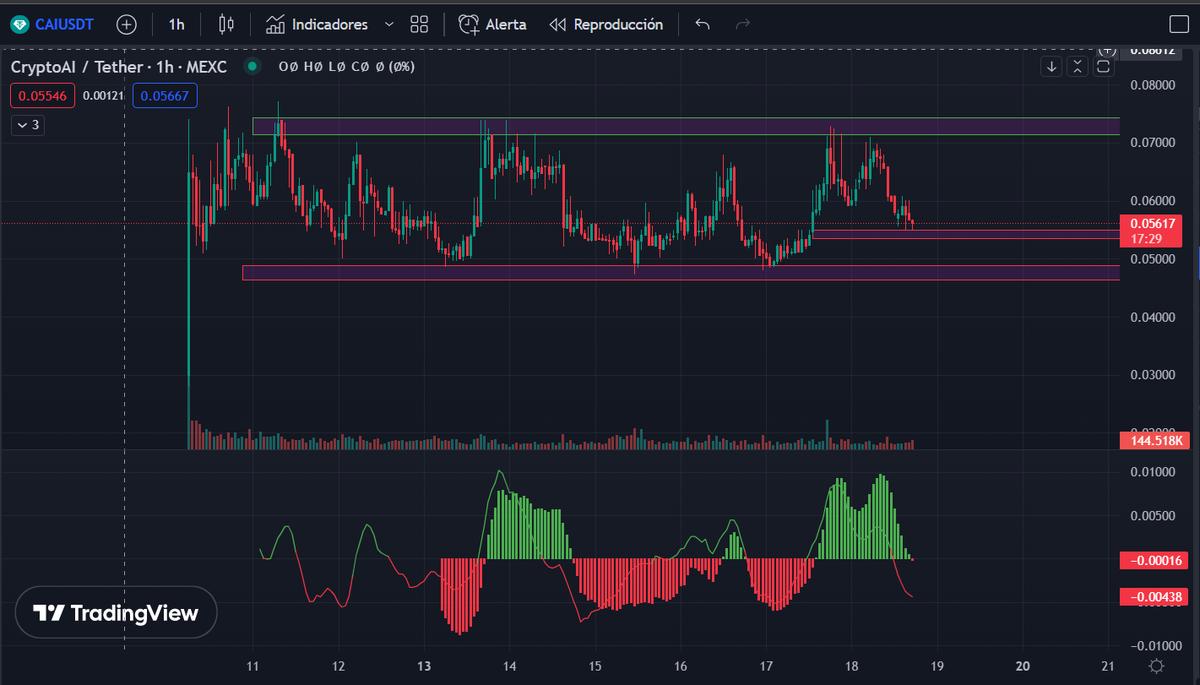Image resolution: width=1200 pixels, height=685 pixels.
Task: Redo the chart action
Action: pos(742,24)
